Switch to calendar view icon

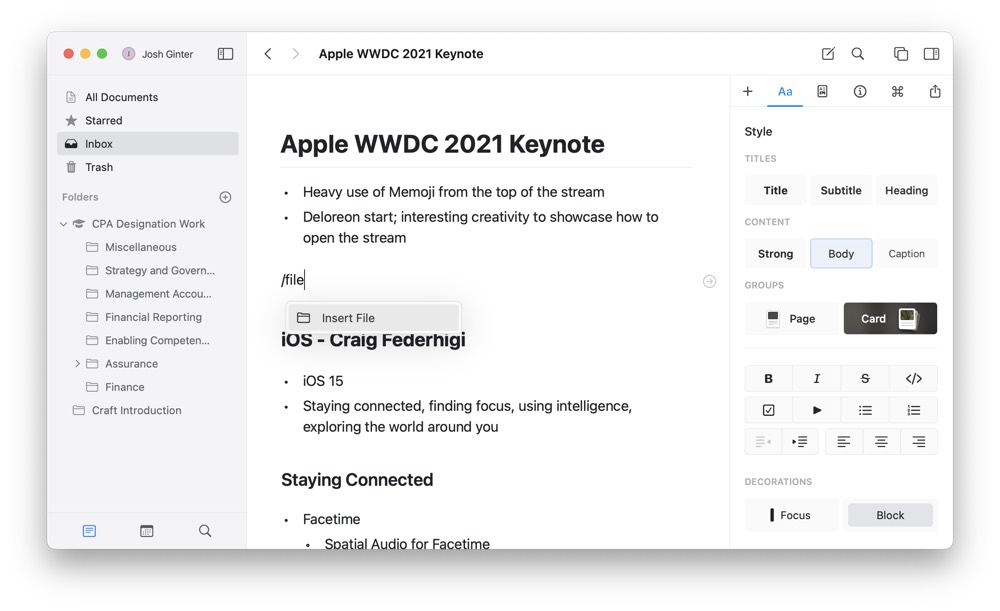point(147,531)
